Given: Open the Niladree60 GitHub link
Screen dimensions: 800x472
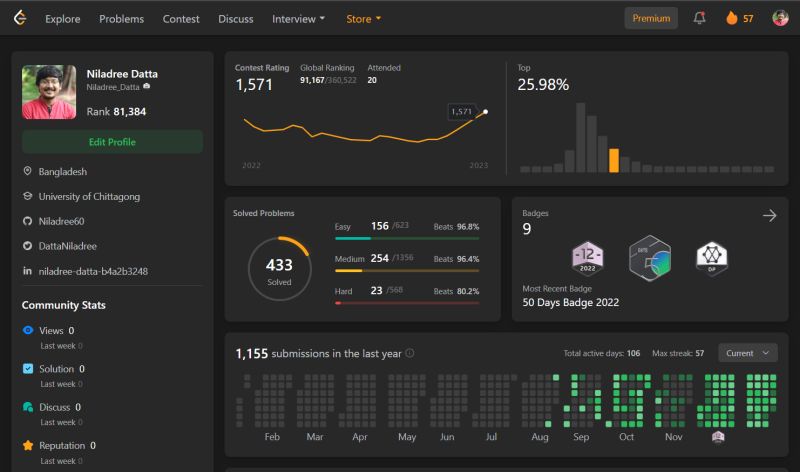Looking at the screenshot, I should tap(61, 221).
